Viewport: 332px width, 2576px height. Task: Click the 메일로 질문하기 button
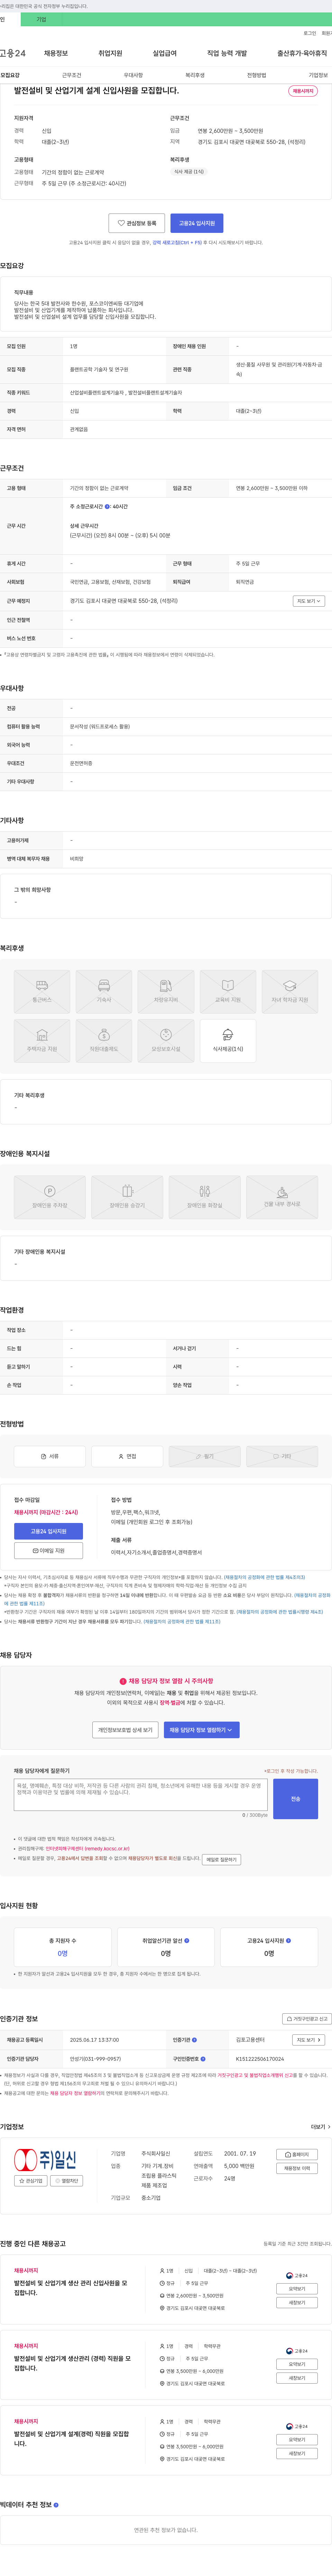click(x=221, y=1860)
